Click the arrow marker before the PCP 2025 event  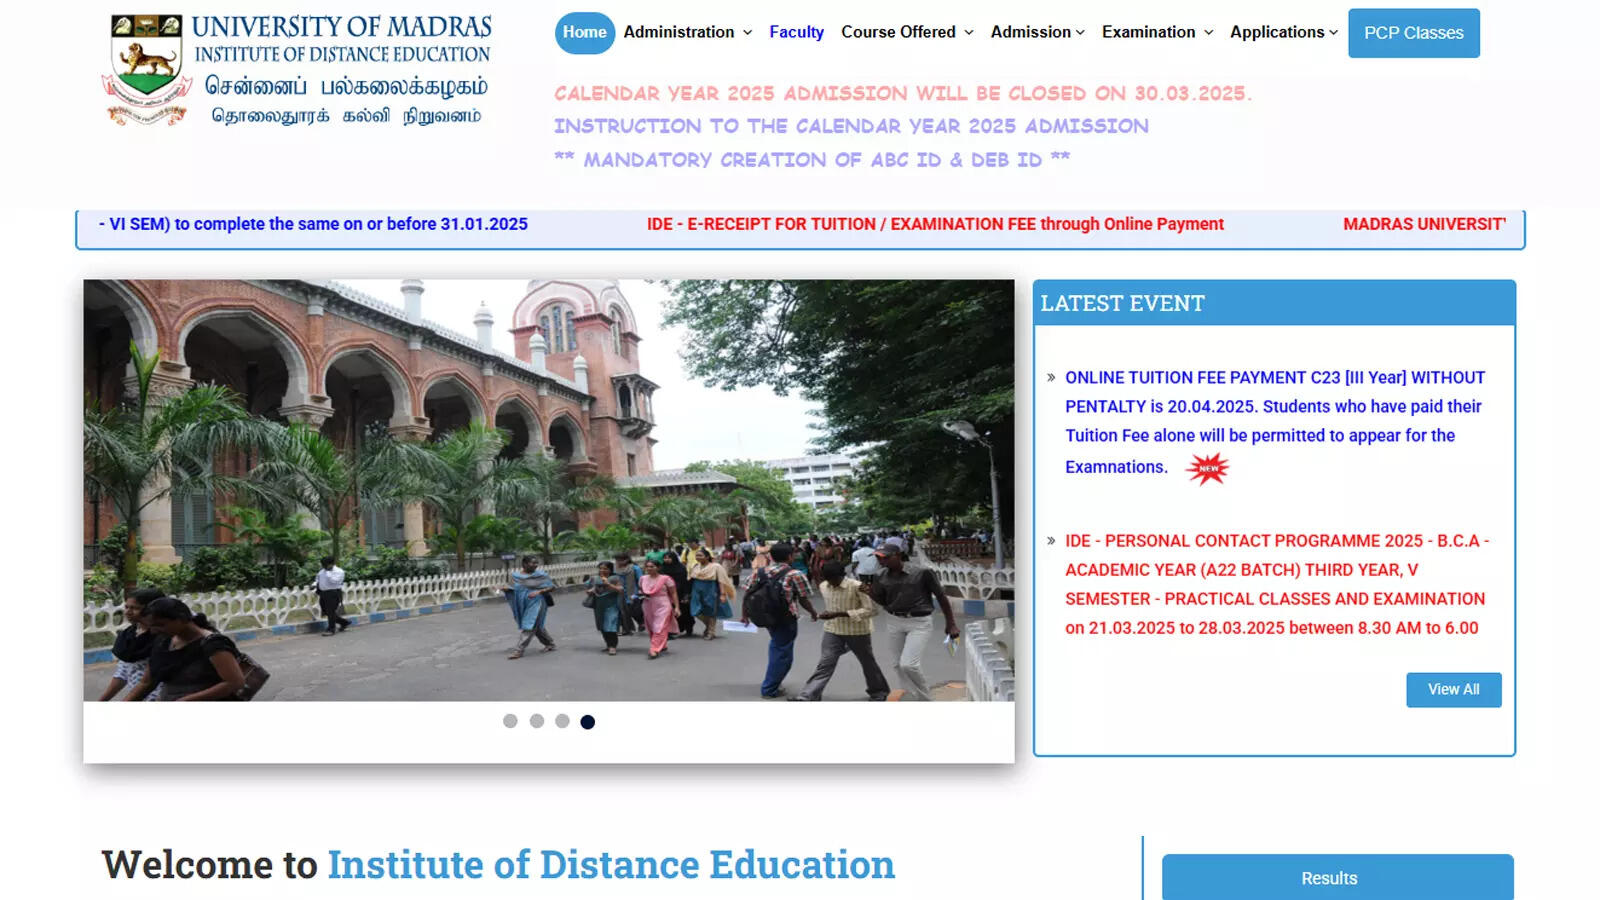1049,541
